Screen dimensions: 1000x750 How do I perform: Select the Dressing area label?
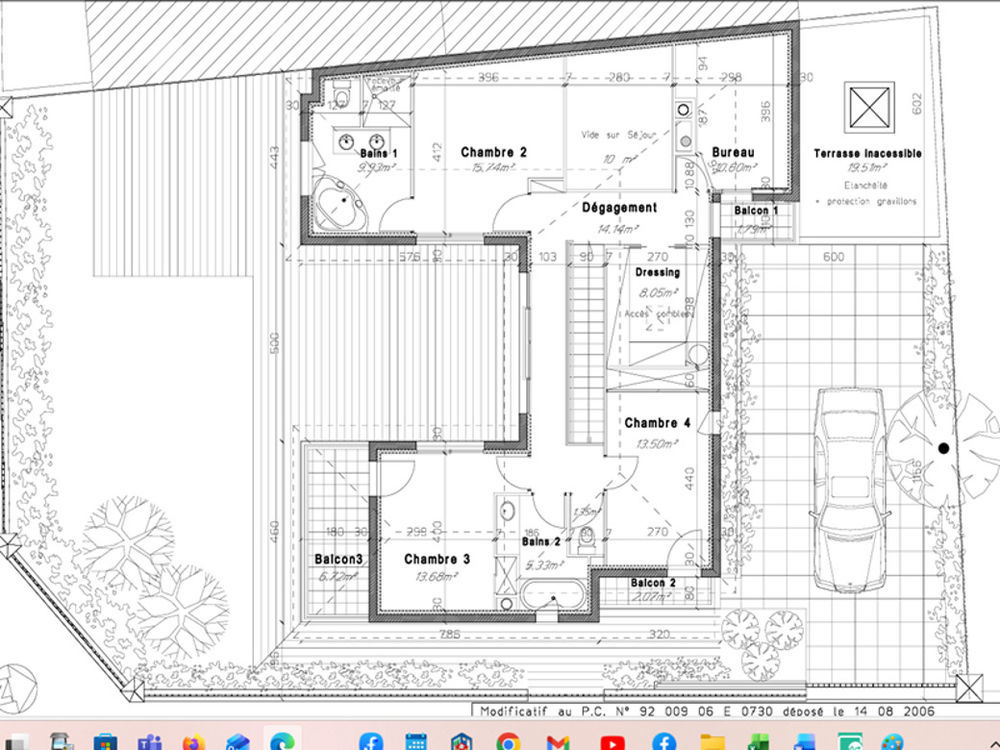tap(657, 271)
